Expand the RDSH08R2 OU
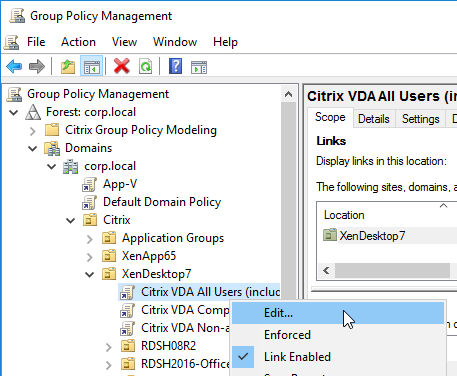This screenshot has height=376, width=457. (108, 347)
